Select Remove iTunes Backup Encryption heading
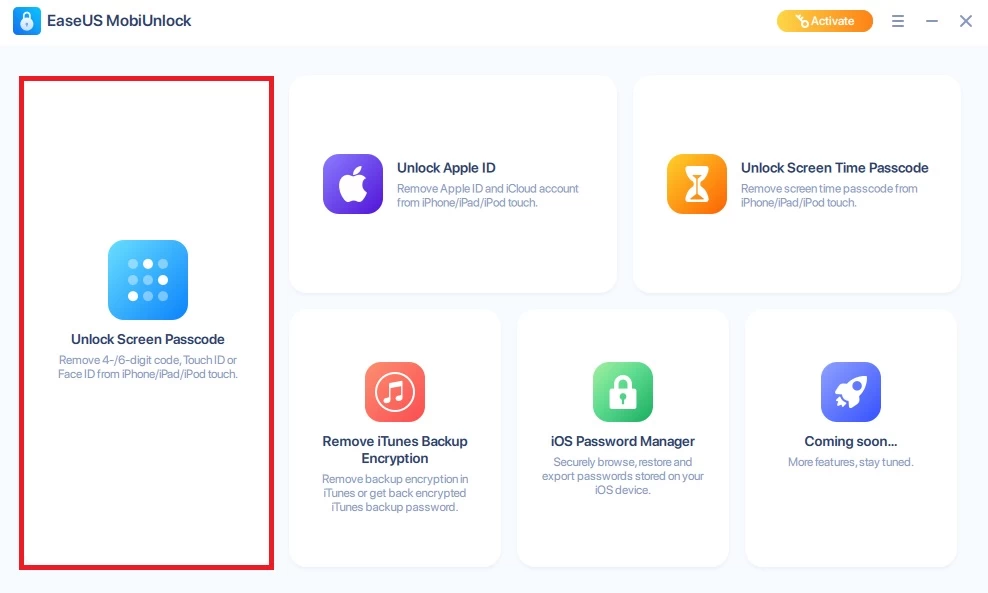This screenshot has width=988, height=593. (x=394, y=449)
